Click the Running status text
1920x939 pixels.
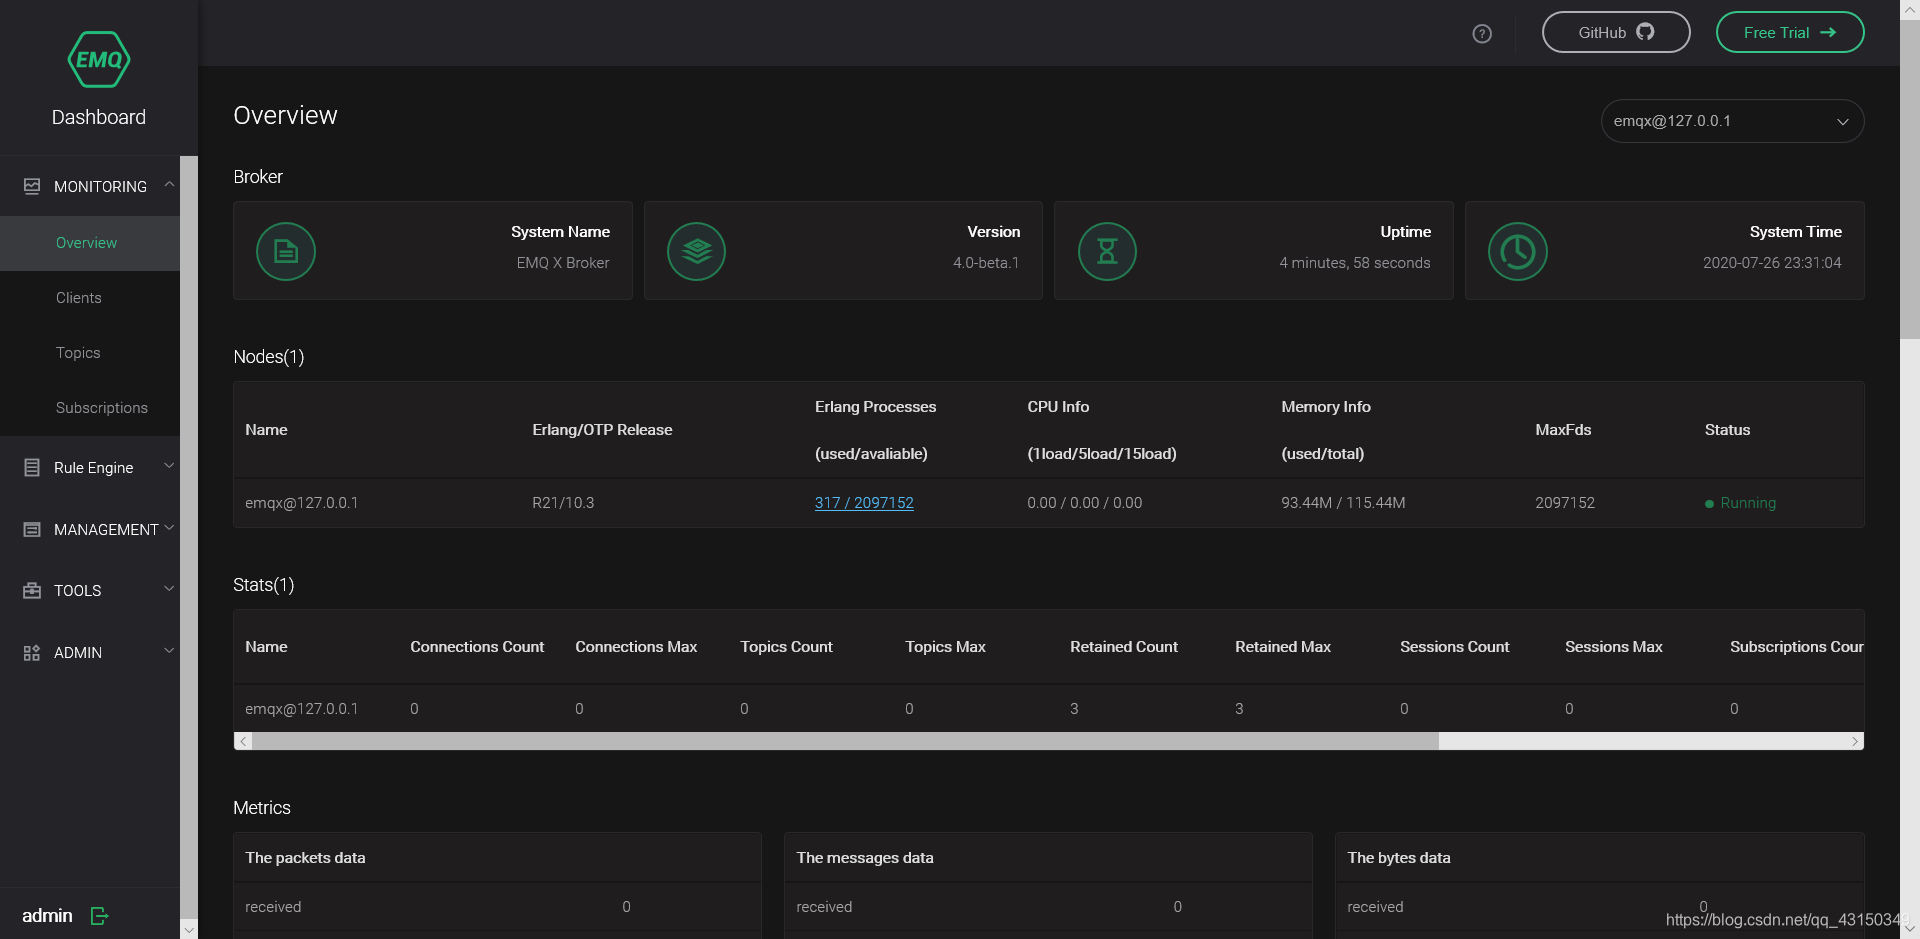1748,503
